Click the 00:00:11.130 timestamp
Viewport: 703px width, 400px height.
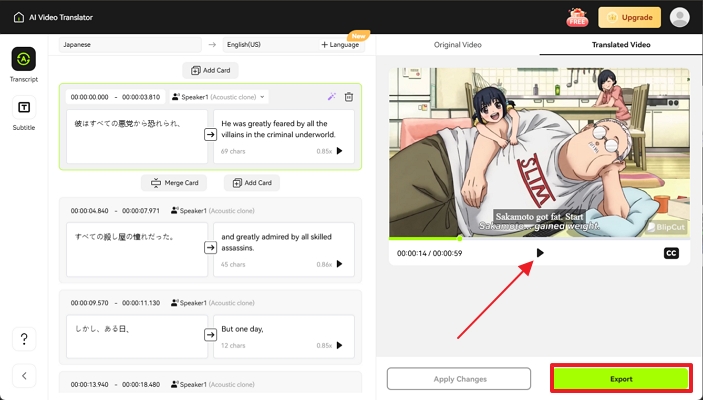[x=141, y=303]
